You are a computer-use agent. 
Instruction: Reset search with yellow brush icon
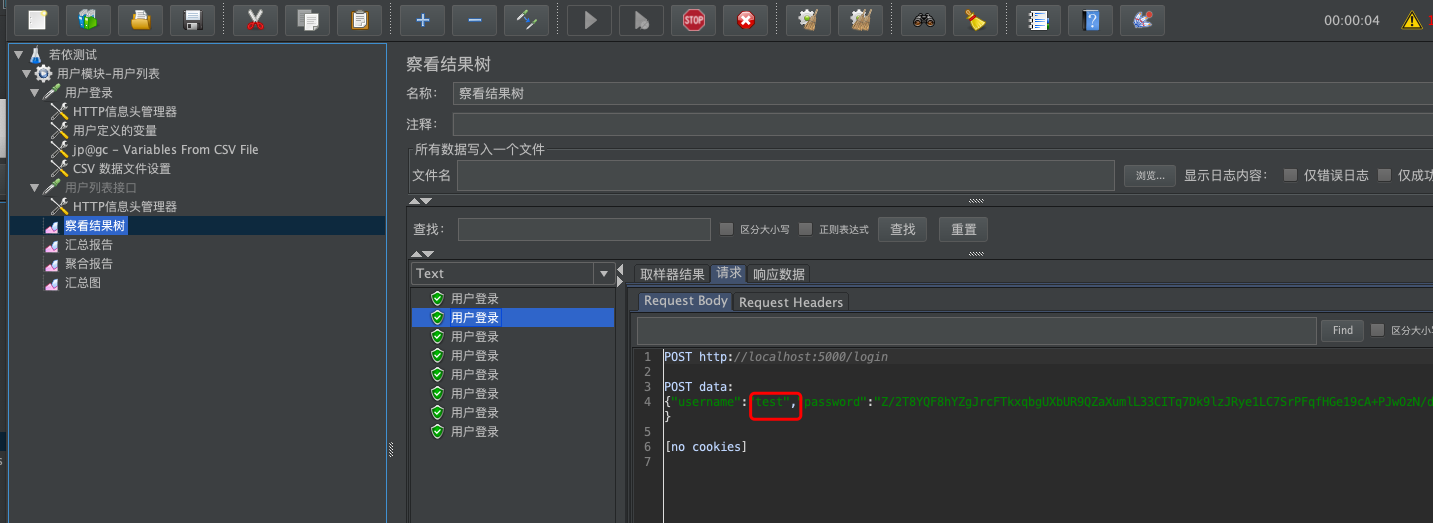(x=976, y=19)
